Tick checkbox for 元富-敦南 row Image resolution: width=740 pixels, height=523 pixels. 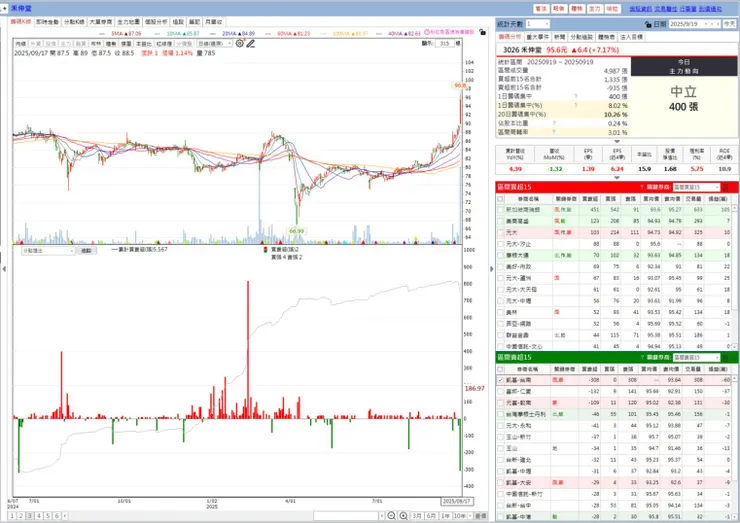501,403
